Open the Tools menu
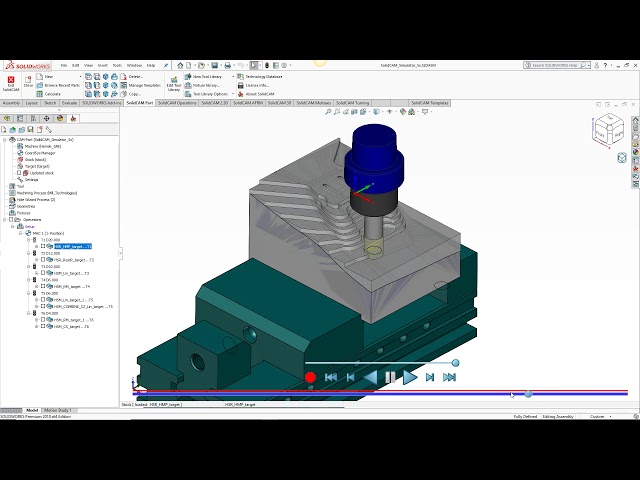The height and width of the screenshot is (480, 640). click(117, 65)
